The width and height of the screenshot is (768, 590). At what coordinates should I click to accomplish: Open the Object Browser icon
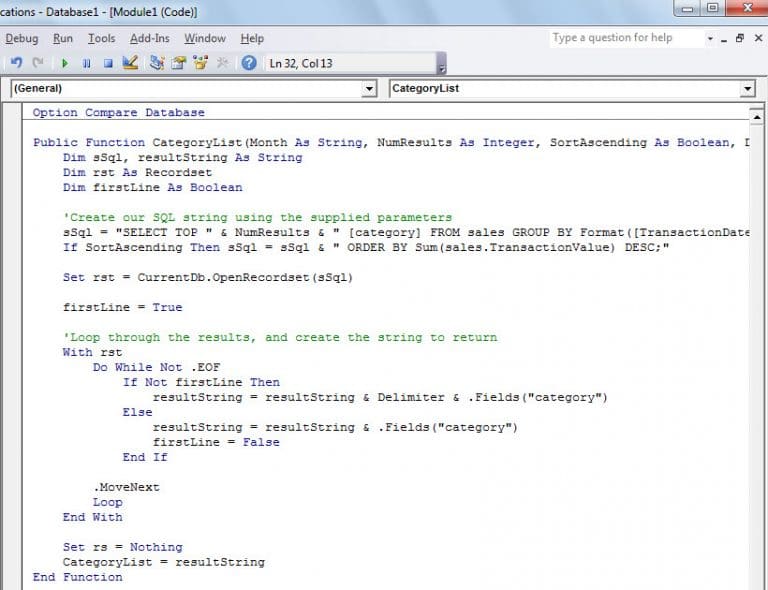coord(200,63)
